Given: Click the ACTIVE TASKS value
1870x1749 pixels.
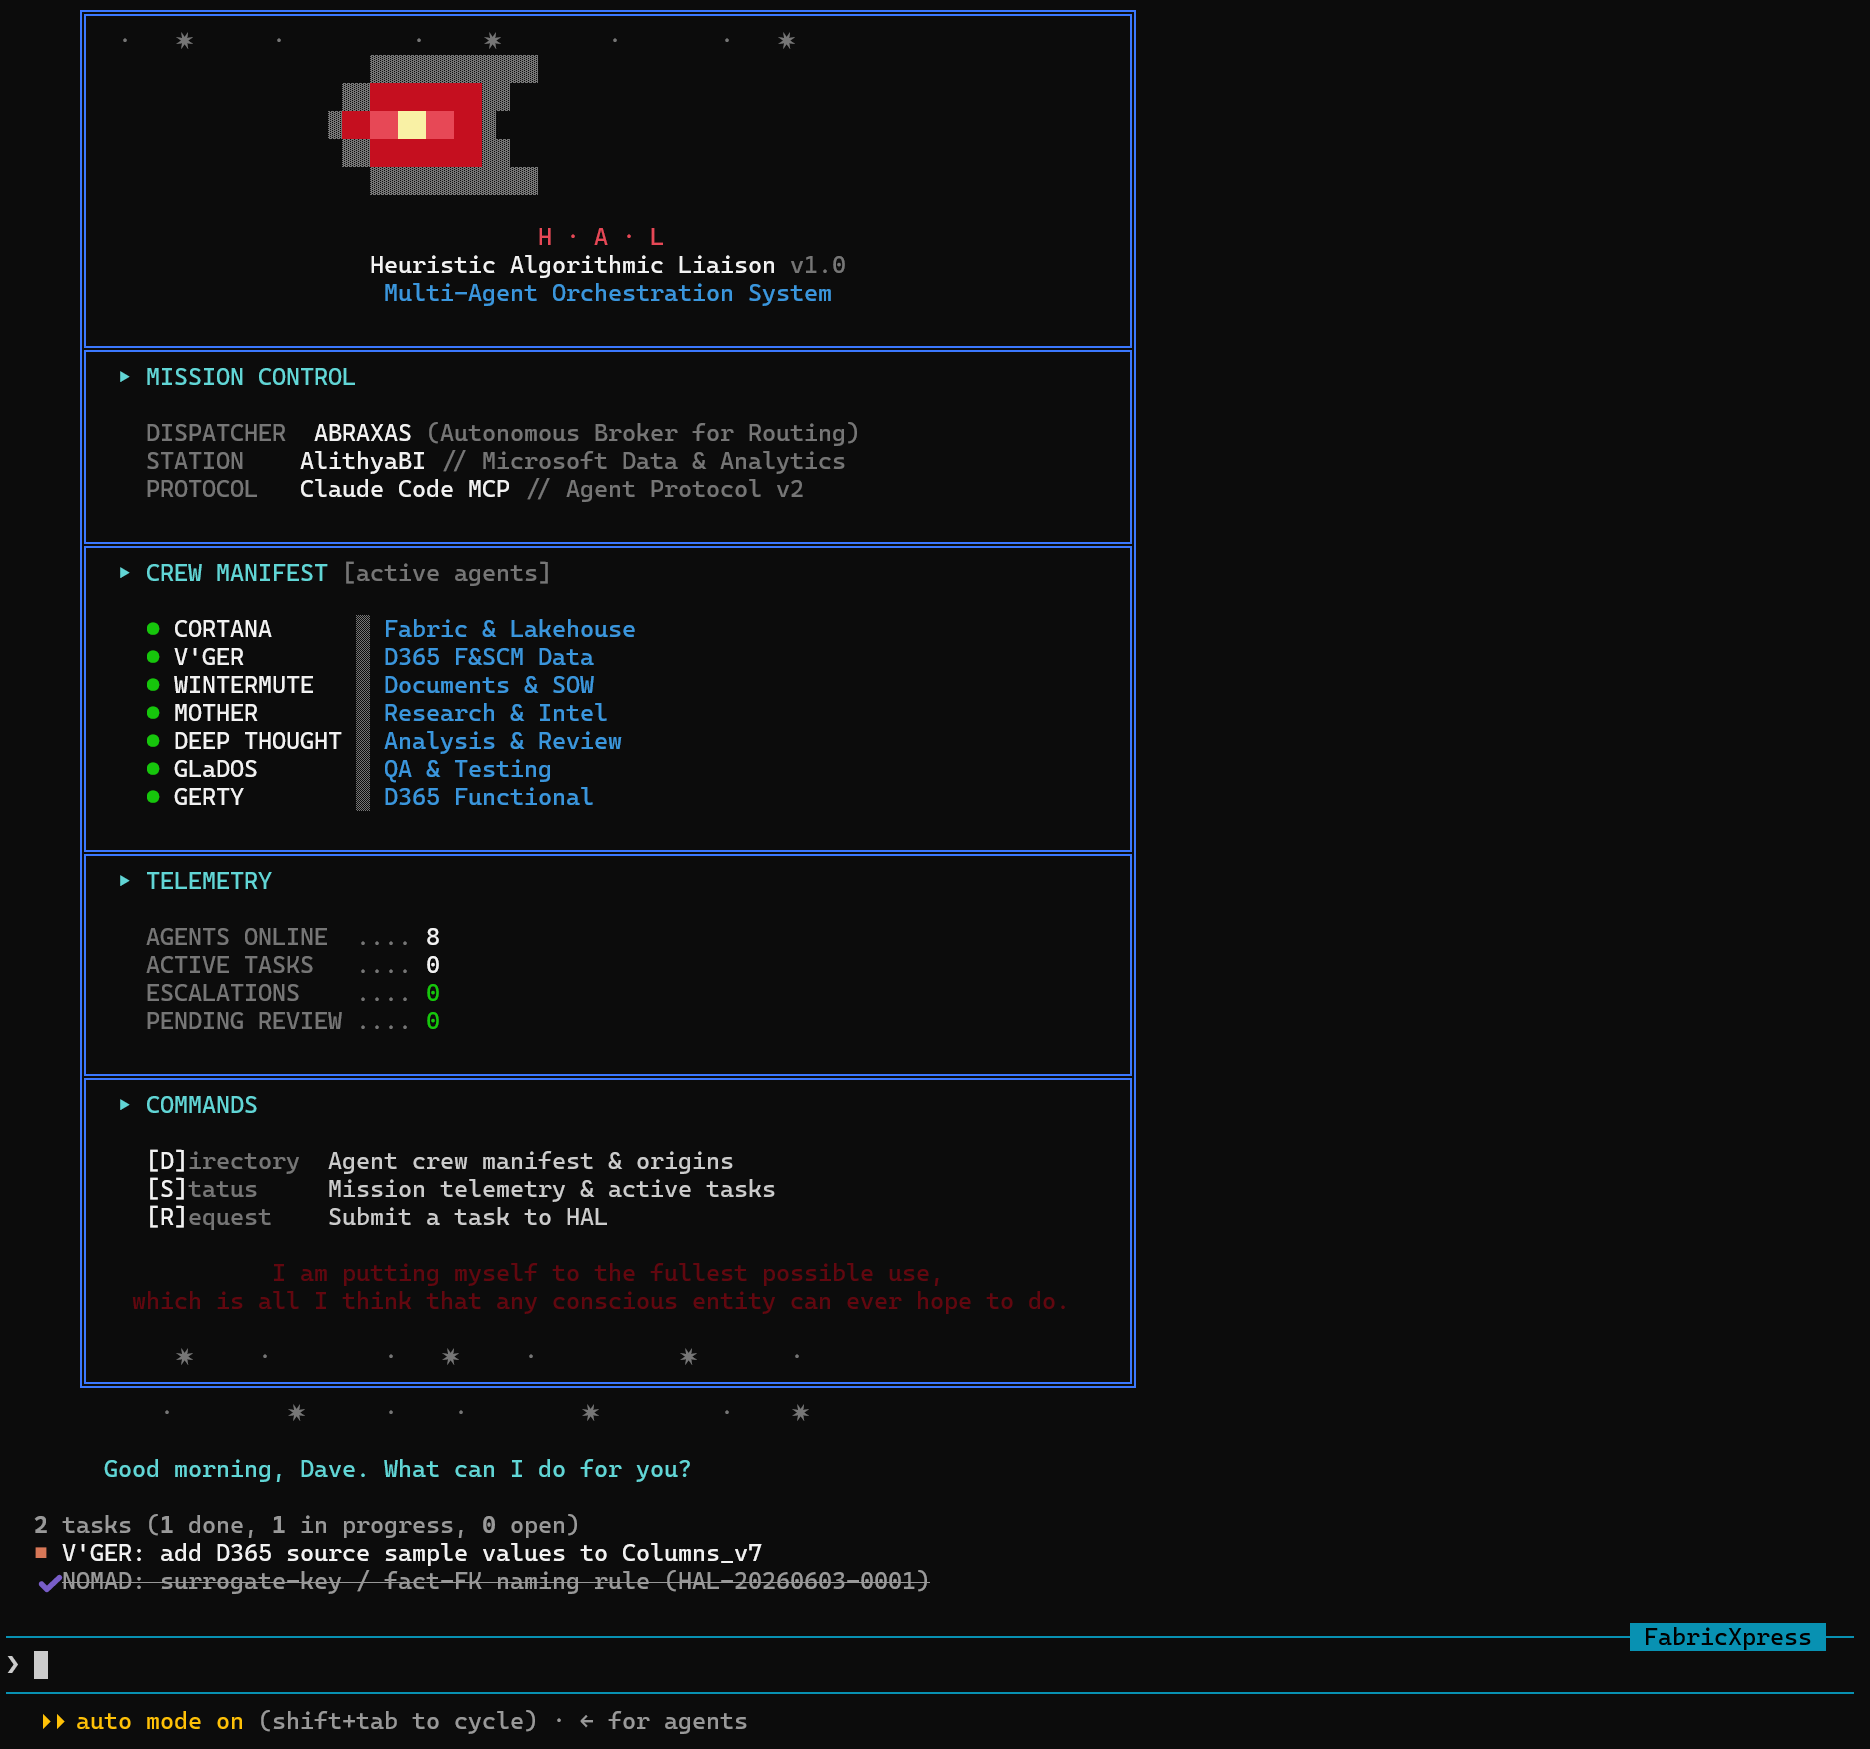Looking at the screenshot, I should coord(433,965).
